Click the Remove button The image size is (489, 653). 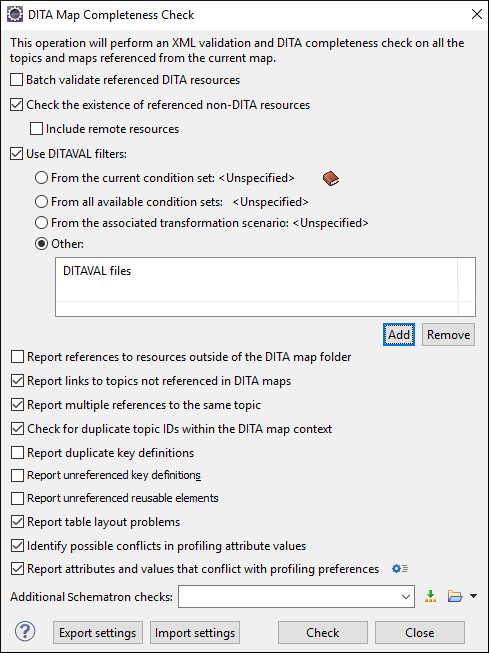click(448, 335)
